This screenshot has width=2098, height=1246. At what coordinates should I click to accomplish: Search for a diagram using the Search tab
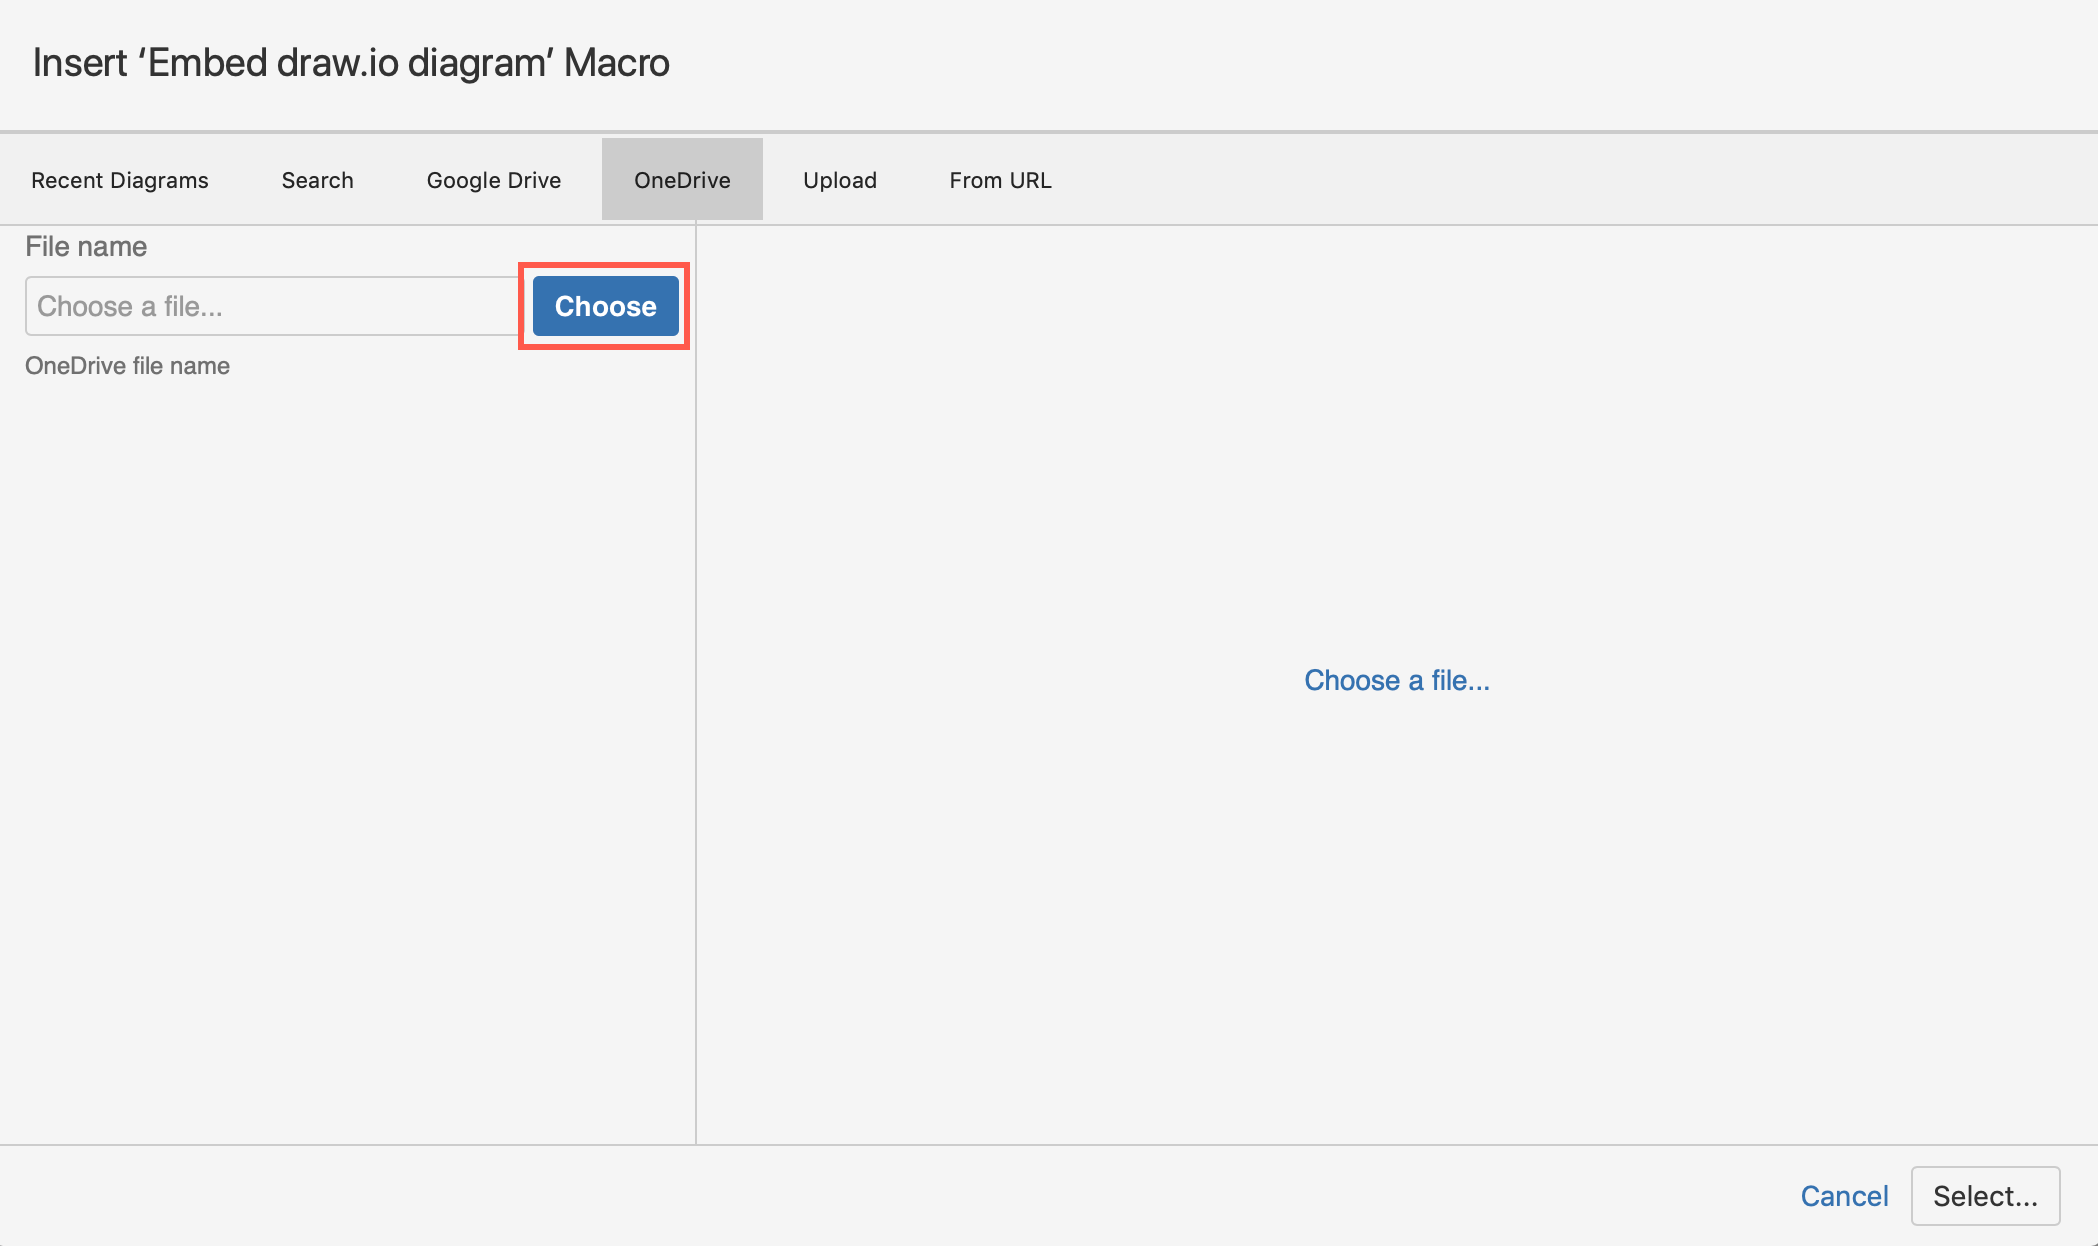[x=317, y=180]
